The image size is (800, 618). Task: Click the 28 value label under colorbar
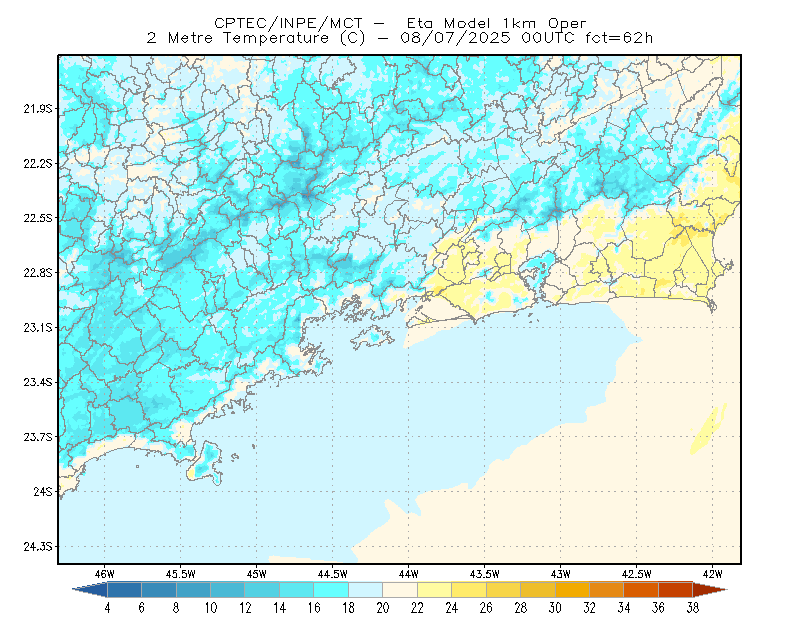pyautogui.click(x=520, y=608)
